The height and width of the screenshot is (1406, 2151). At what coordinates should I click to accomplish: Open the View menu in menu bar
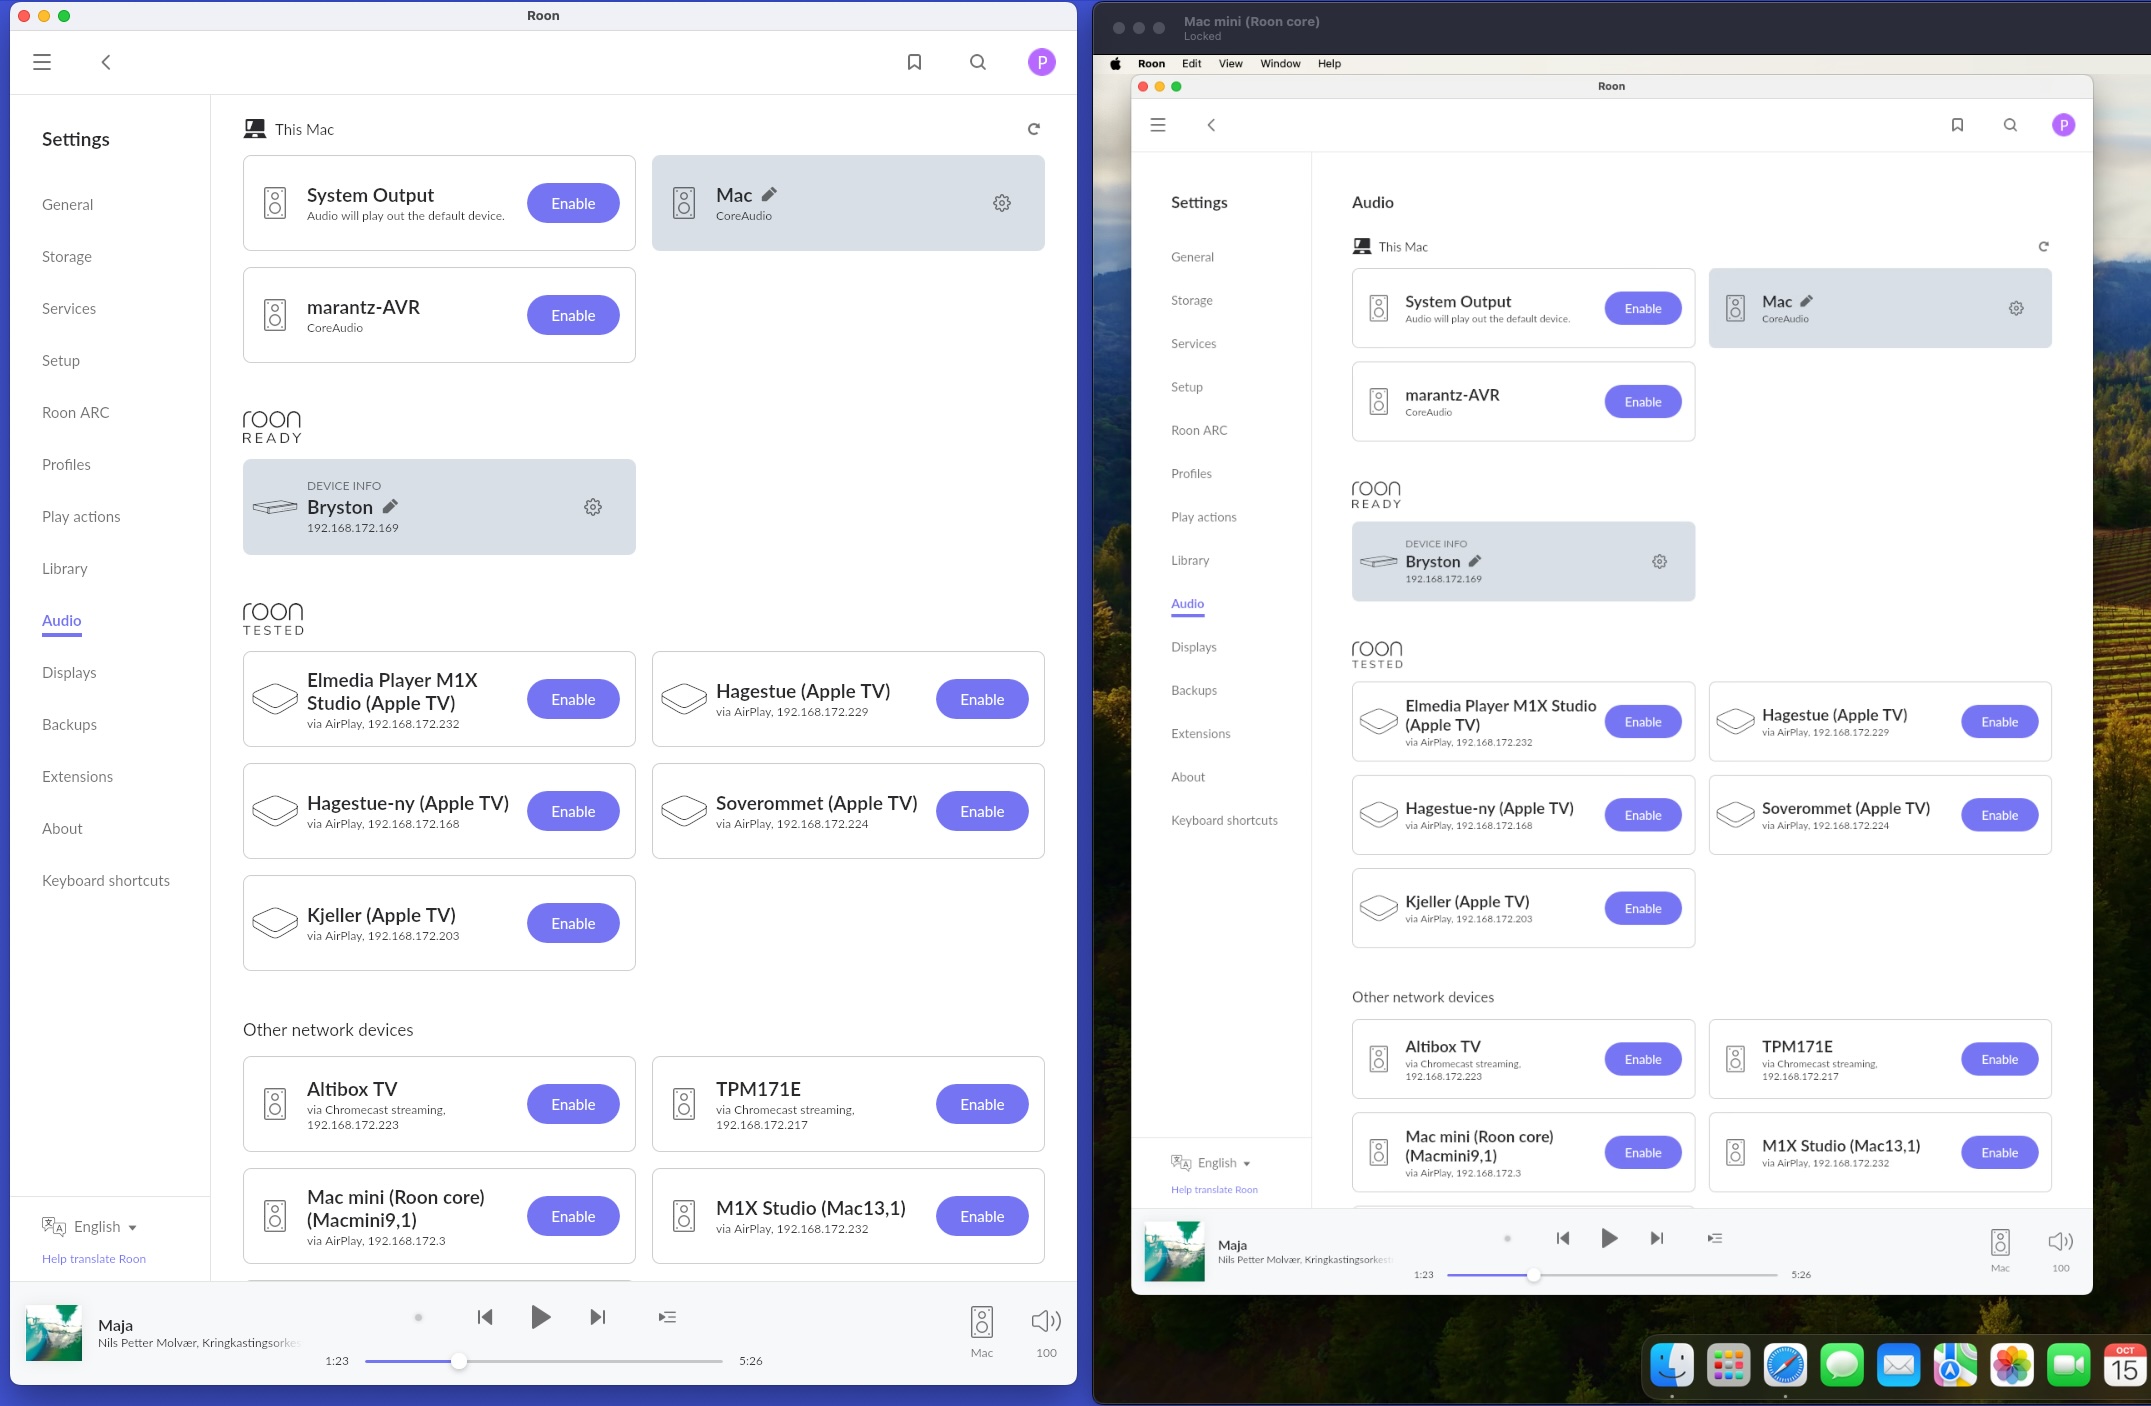(1230, 63)
